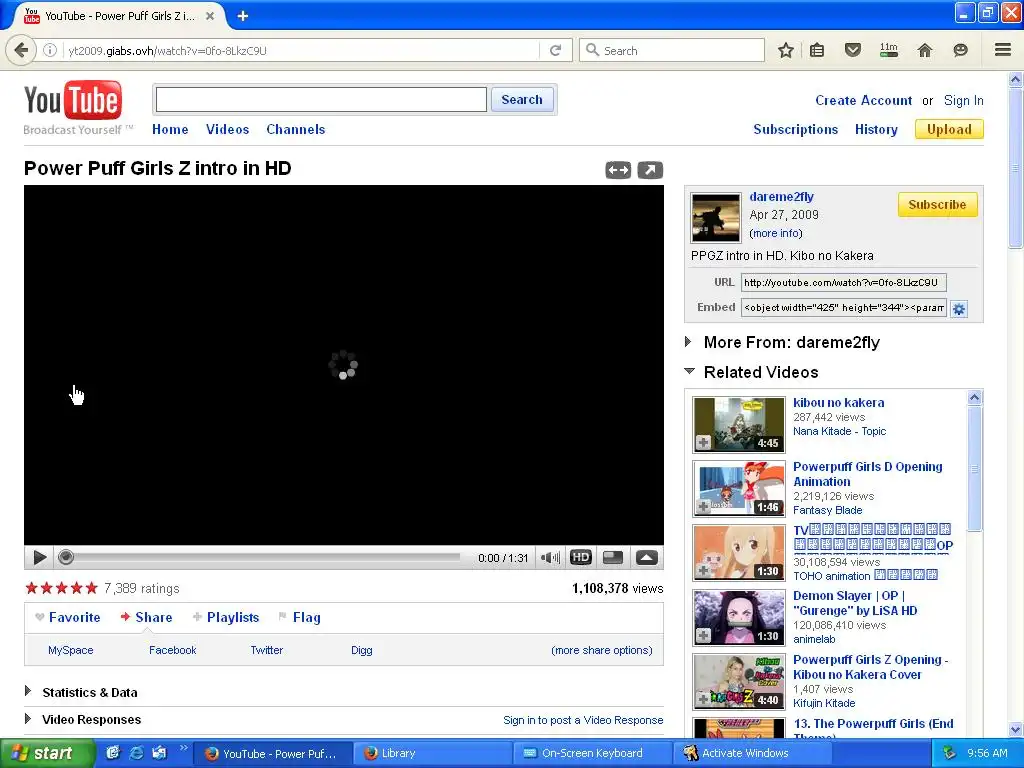The width and height of the screenshot is (1024, 768).
Task: Open the downloads indicator showing 11m
Action: (x=889, y=50)
